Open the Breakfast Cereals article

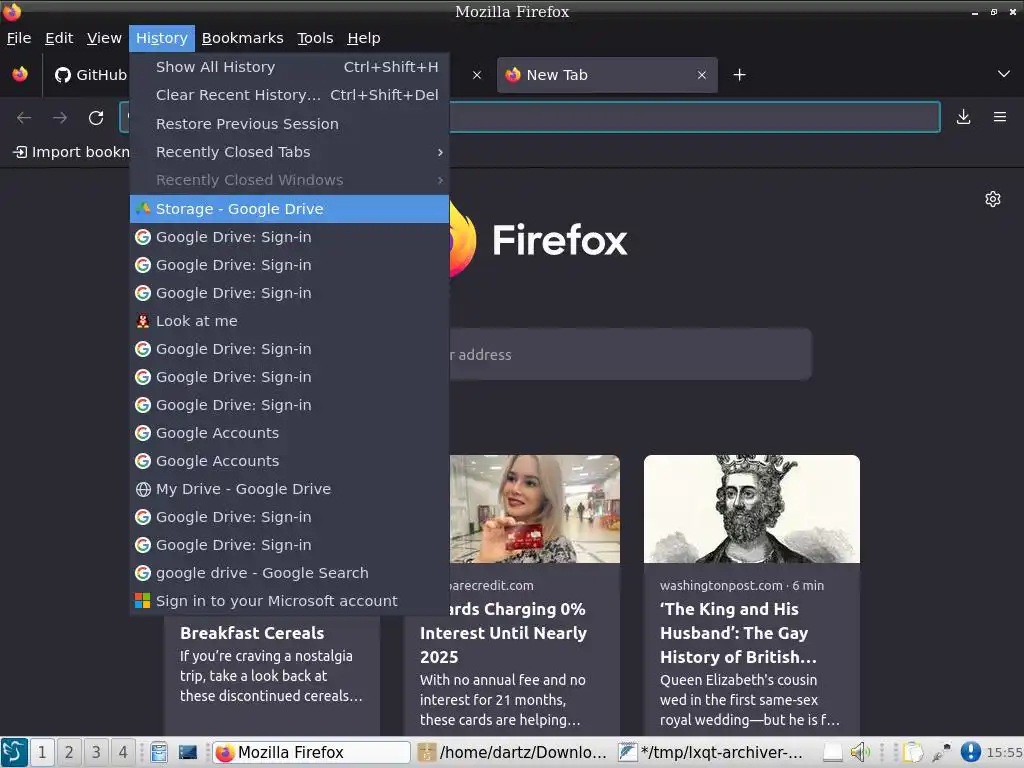[x=252, y=633]
